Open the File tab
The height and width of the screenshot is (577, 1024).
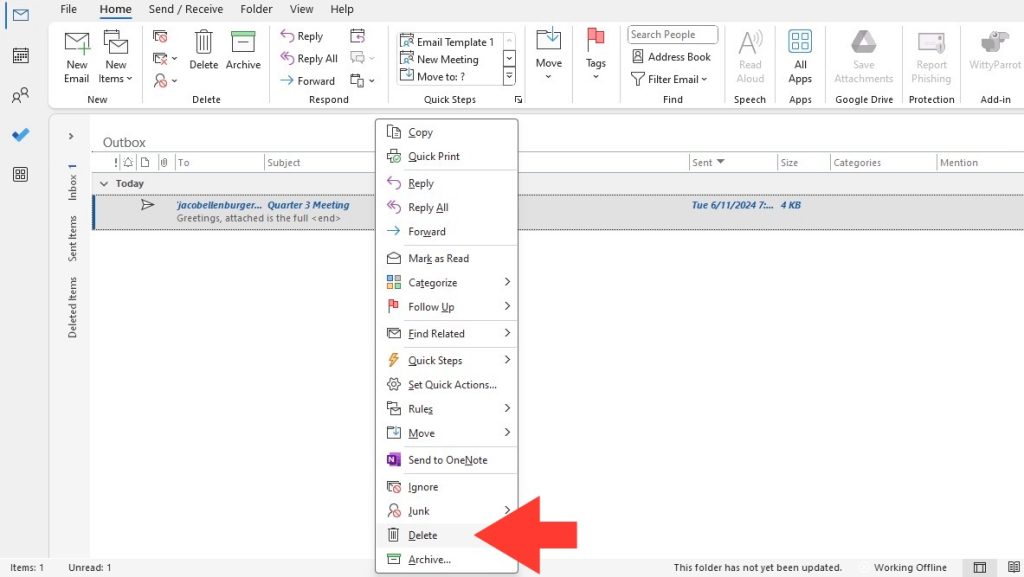(69, 9)
